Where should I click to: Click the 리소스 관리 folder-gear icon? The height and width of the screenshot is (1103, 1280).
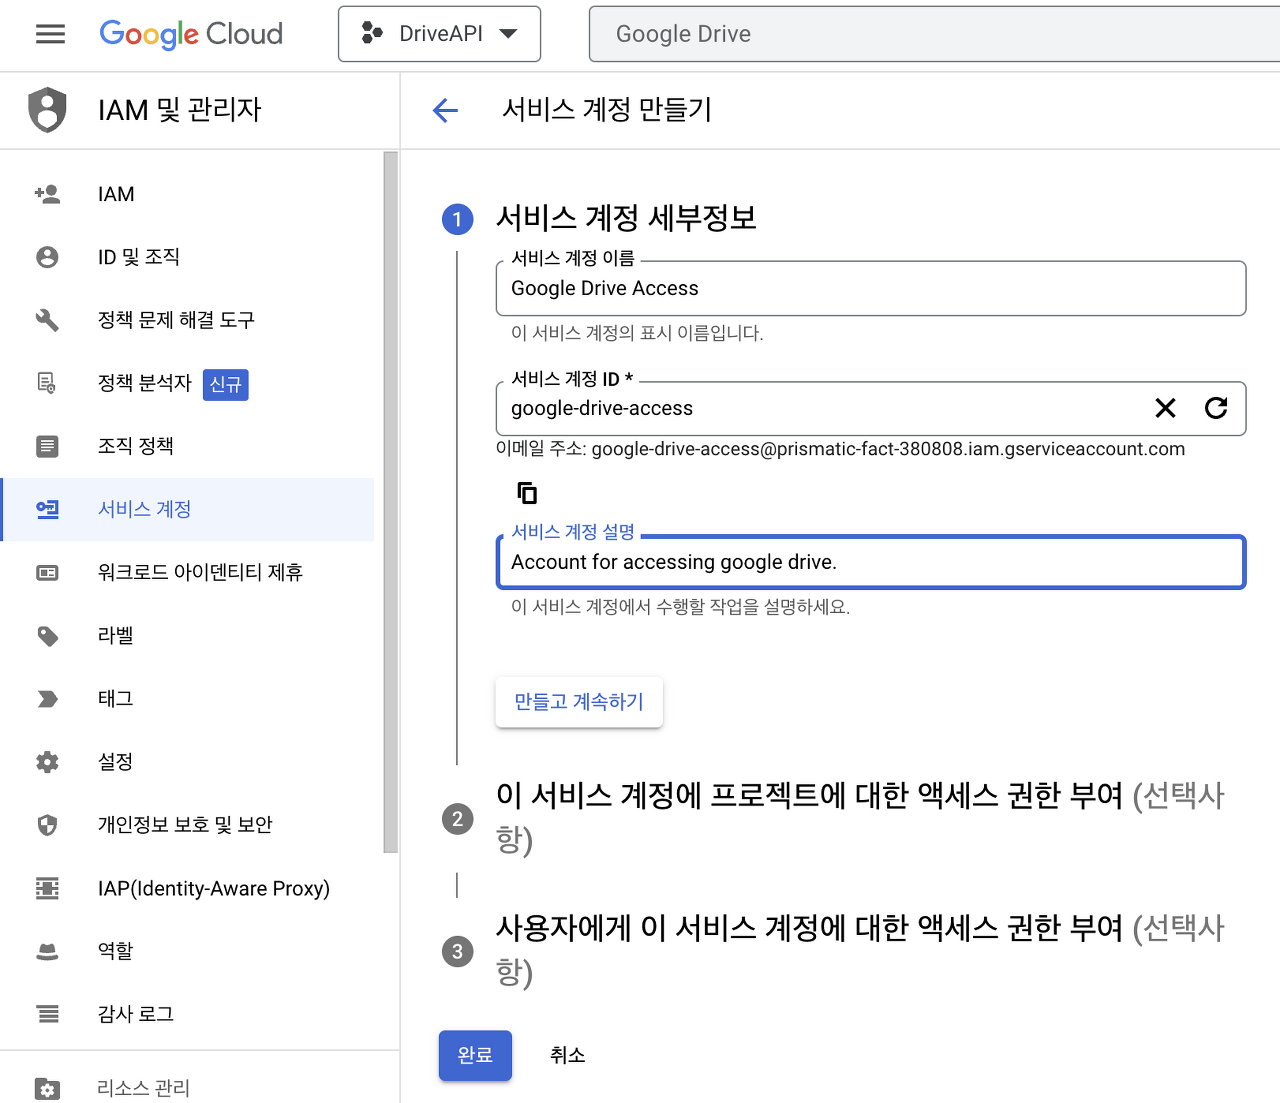[47, 1088]
